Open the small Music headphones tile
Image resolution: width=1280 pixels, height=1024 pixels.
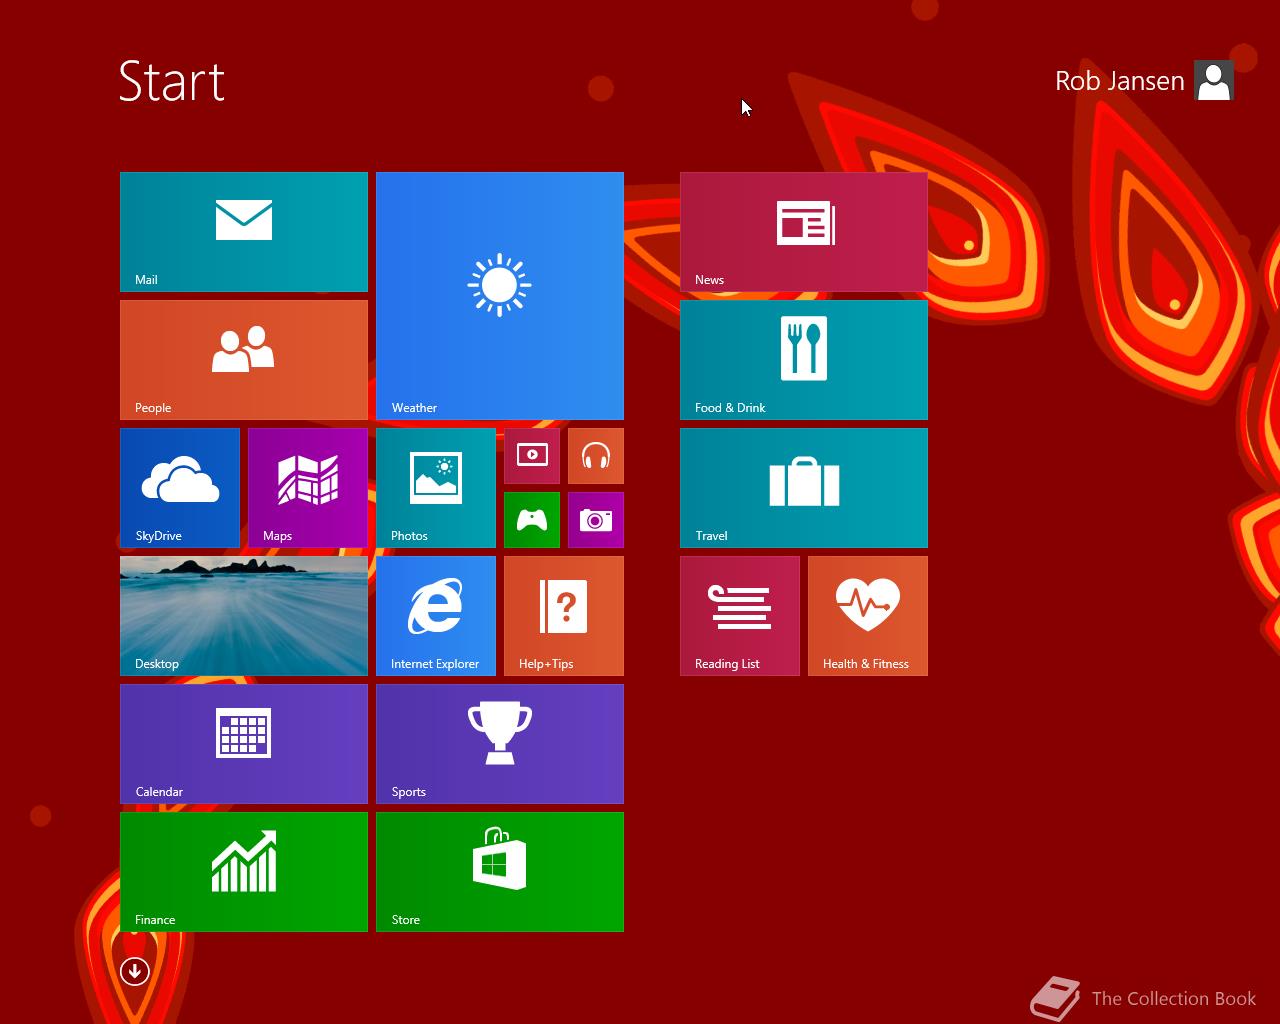pyautogui.click(x=596, y=456)
